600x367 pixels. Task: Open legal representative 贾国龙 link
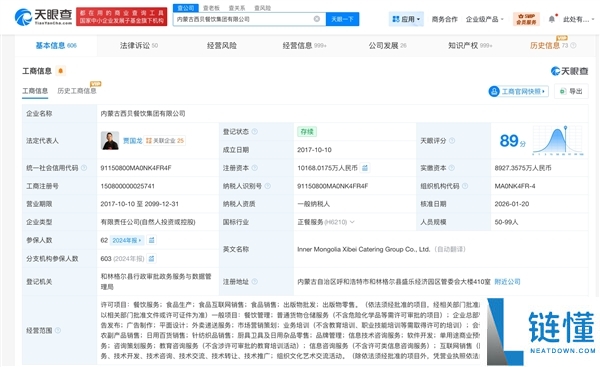click(132, 141)
